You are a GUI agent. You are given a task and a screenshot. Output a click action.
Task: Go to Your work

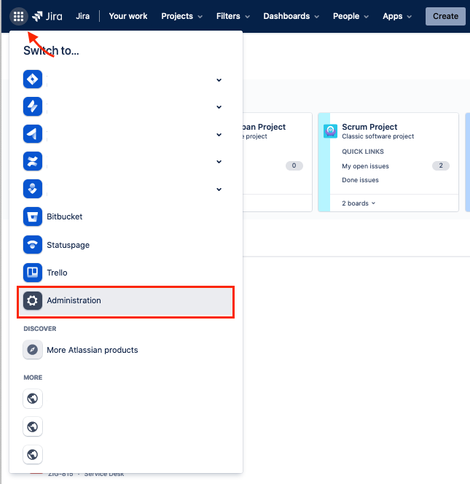coord(128,16)
